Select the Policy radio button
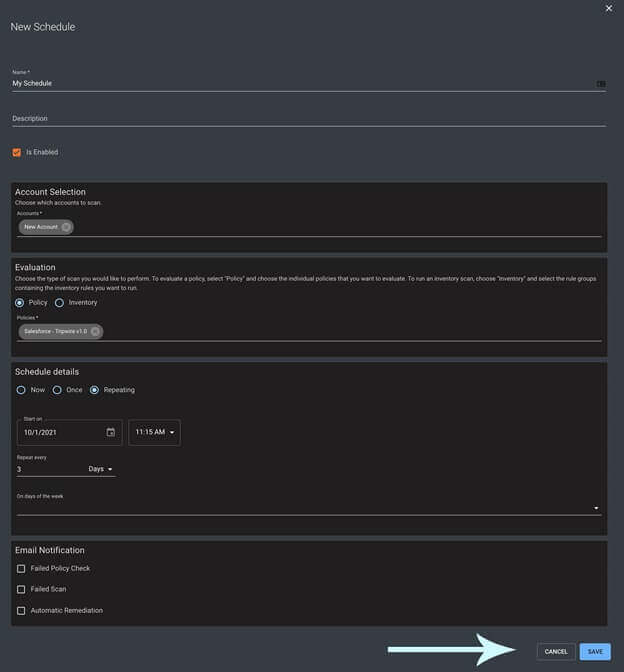 [20, 303]
